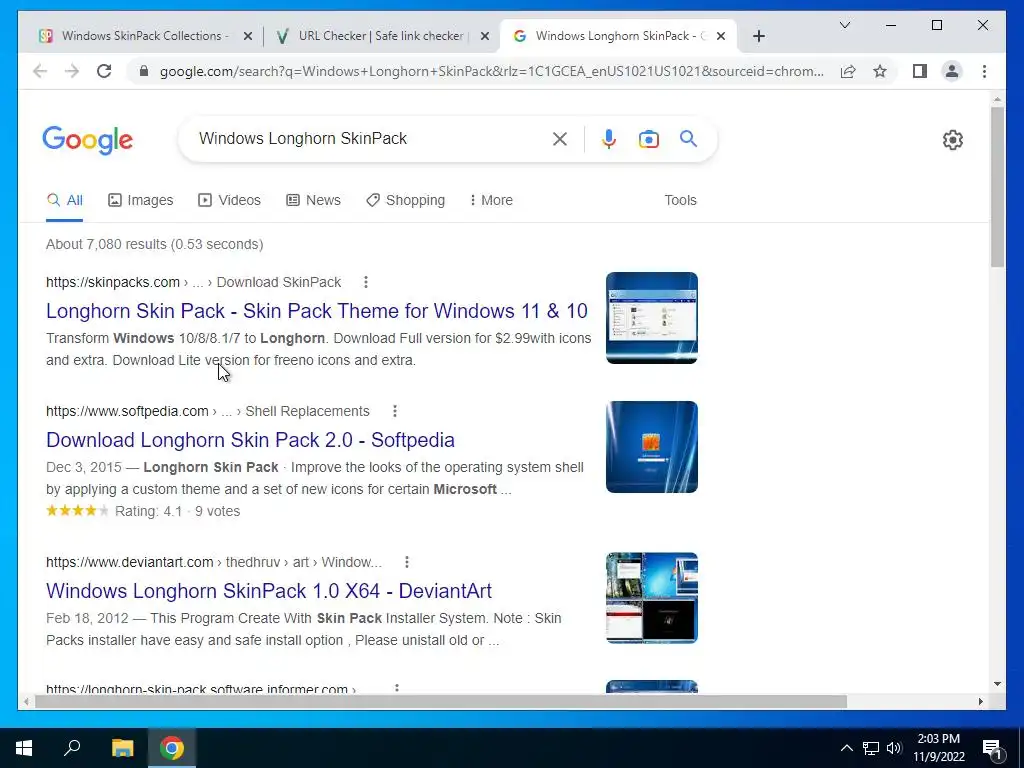
Task: Share this page using the share icon
Action: [848, 71]
